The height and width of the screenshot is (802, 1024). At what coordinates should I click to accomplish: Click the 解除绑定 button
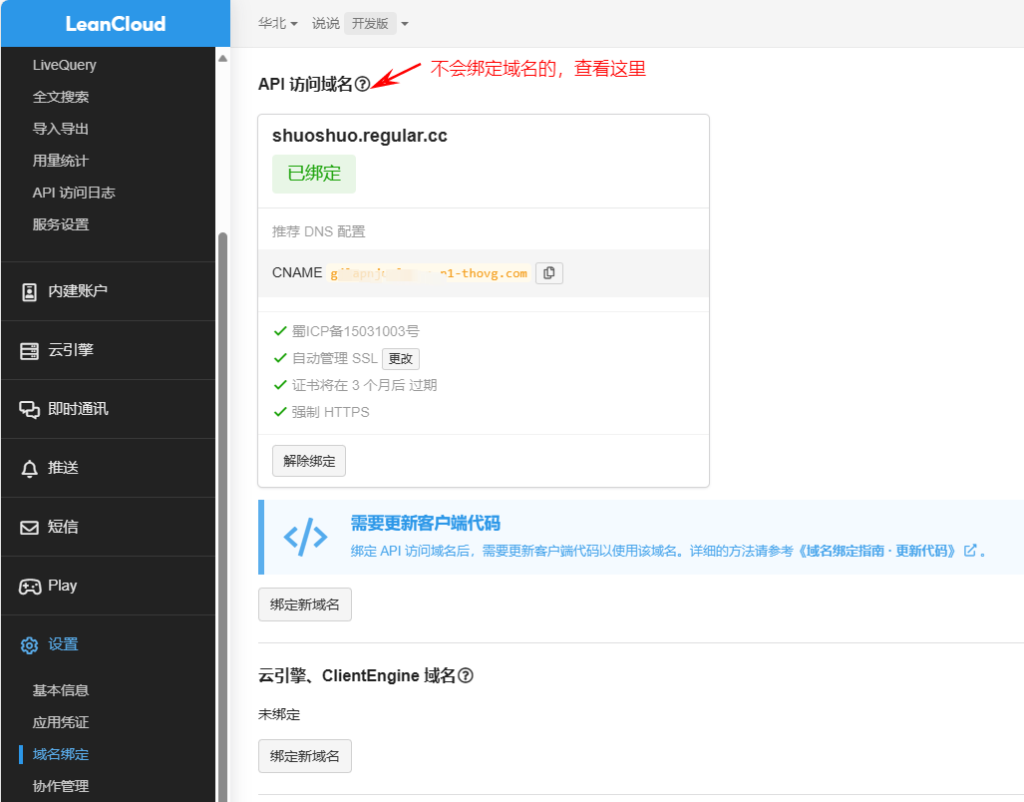click(308, 461)
